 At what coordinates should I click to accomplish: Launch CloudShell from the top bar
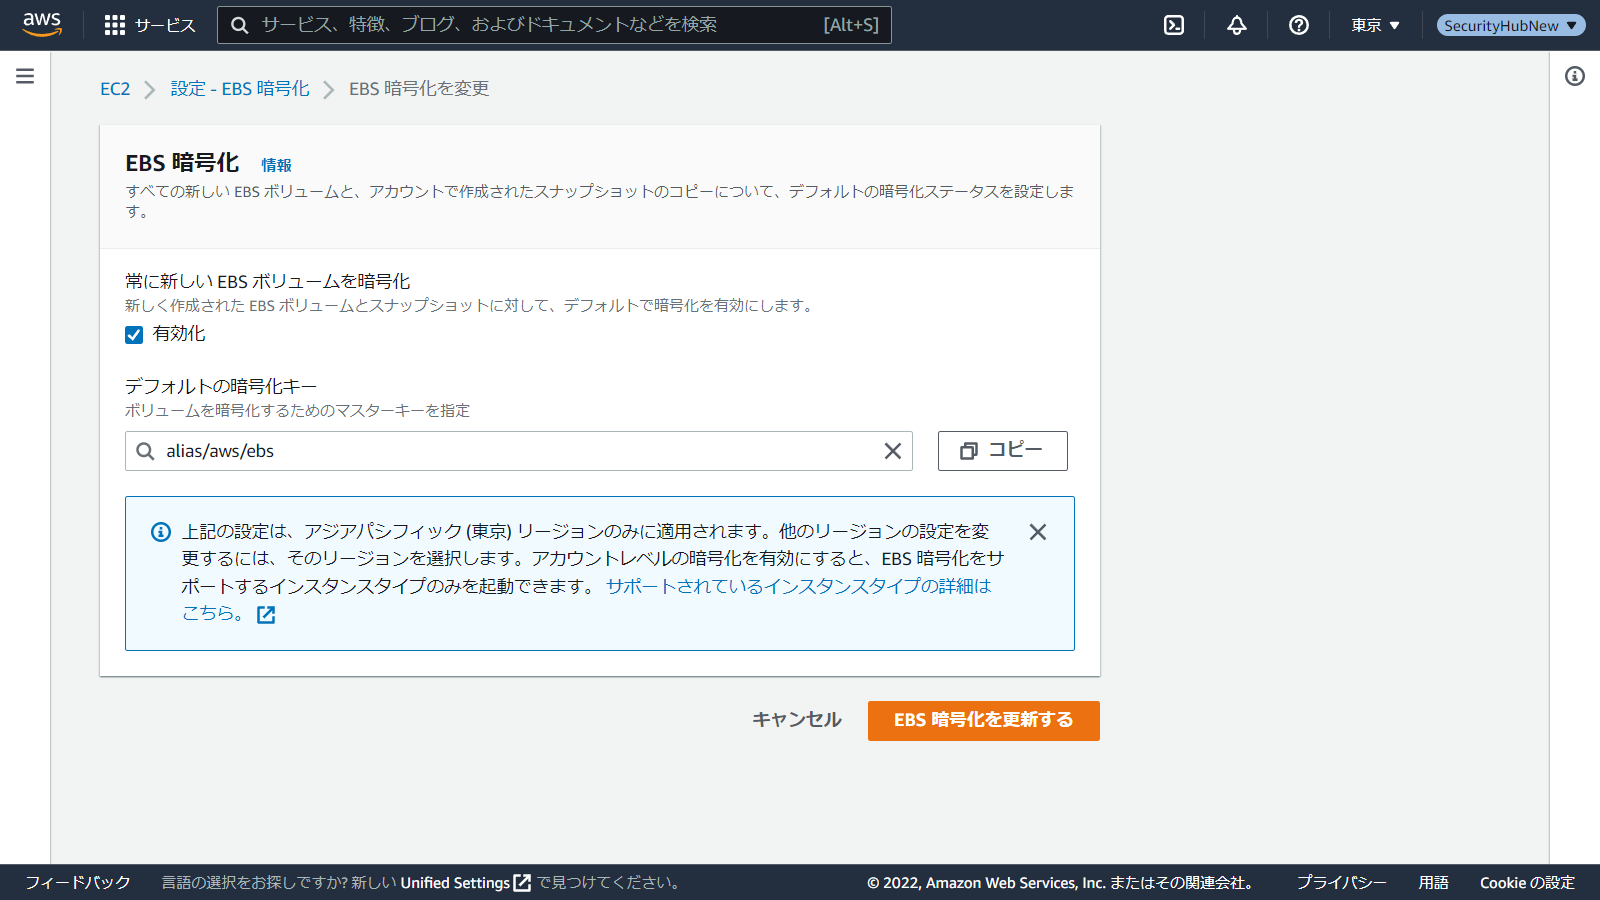tap(1174, 25)
